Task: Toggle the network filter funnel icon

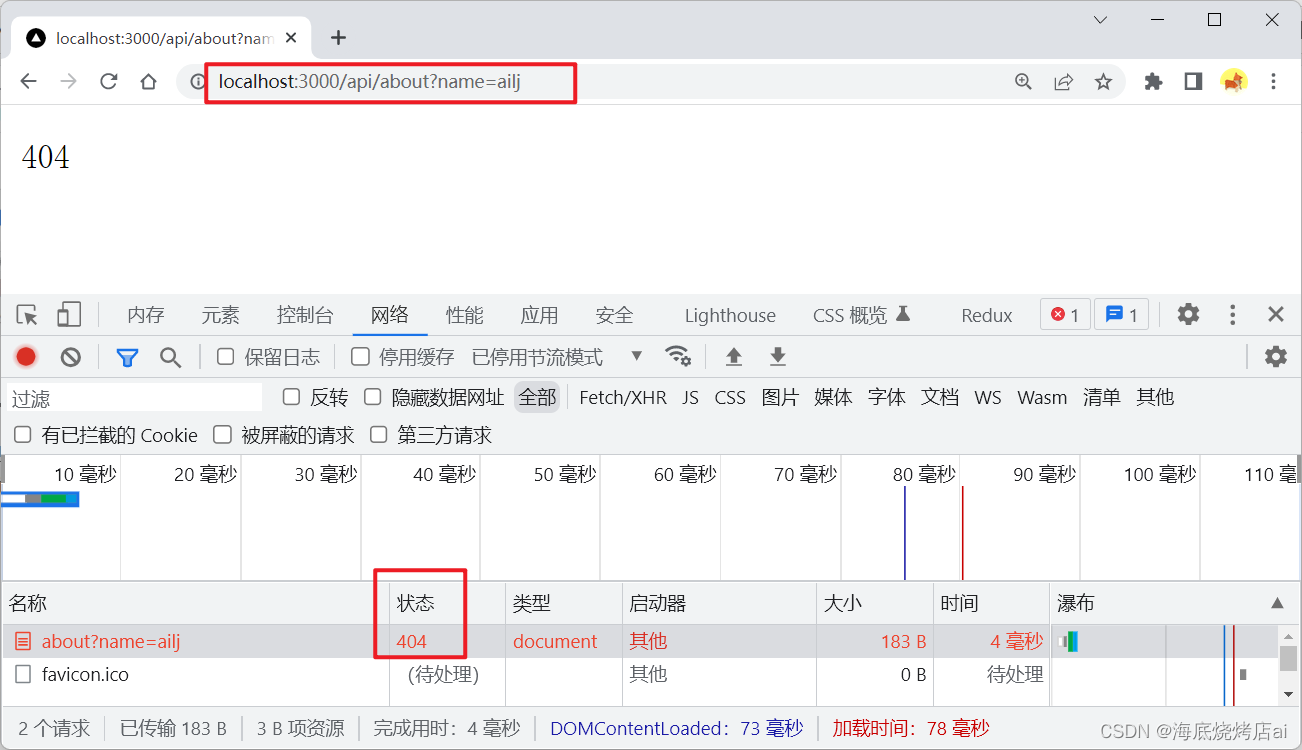Action: (127, 357)
